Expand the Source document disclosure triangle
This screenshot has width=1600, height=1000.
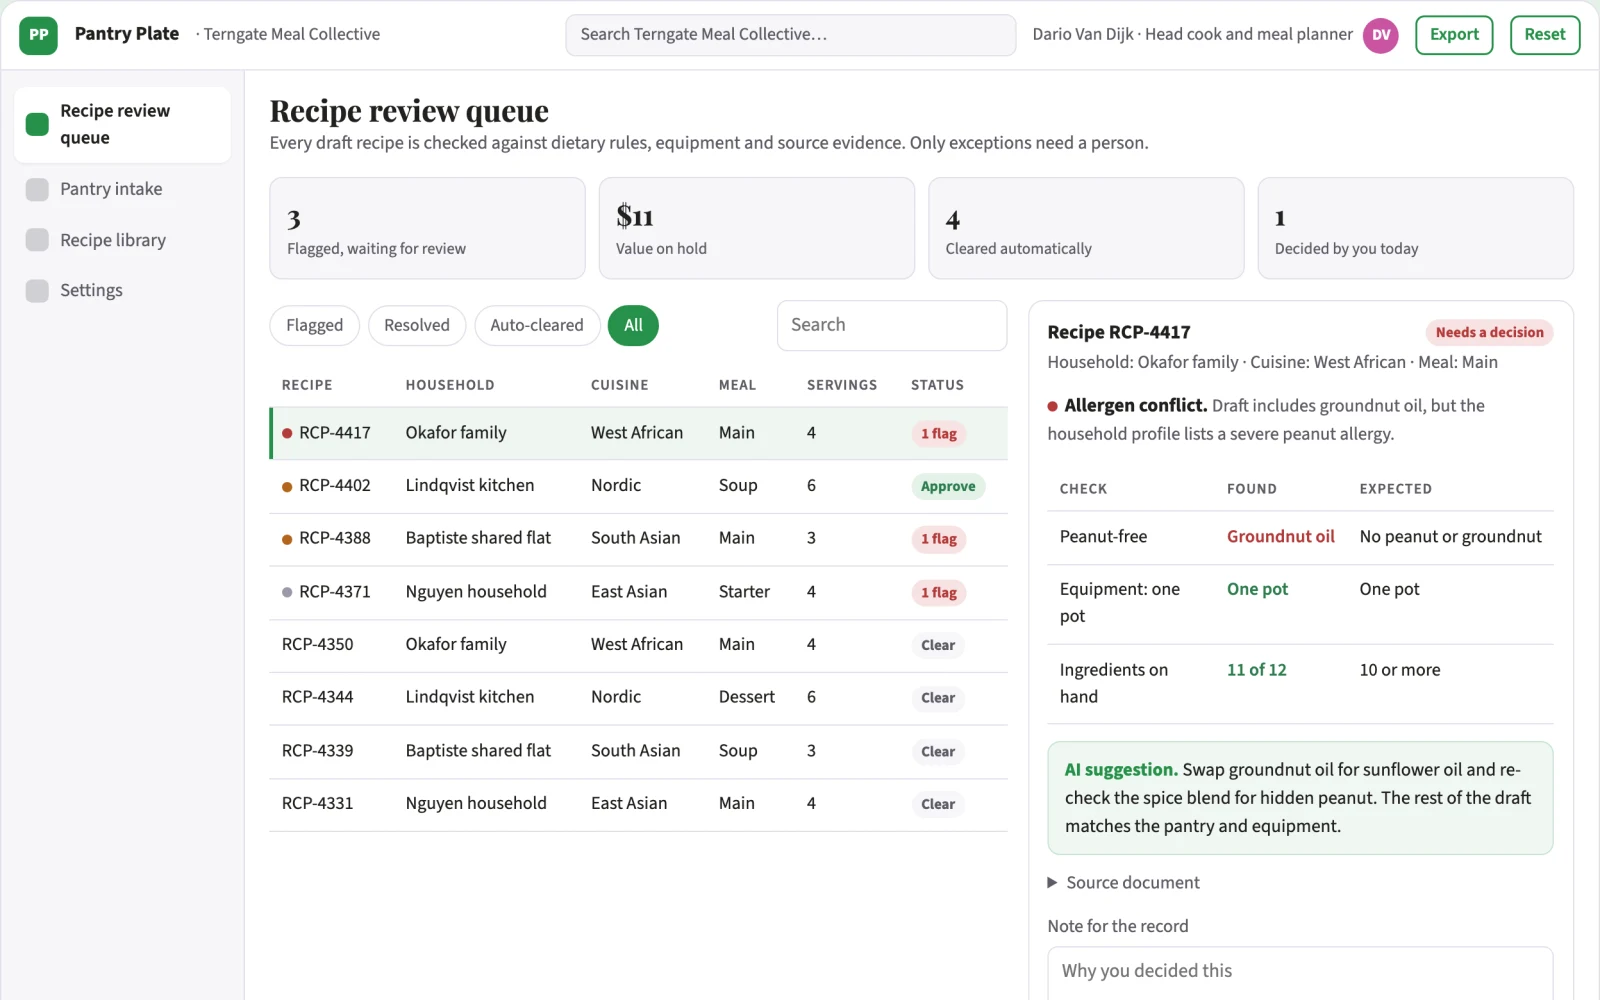1052,882
